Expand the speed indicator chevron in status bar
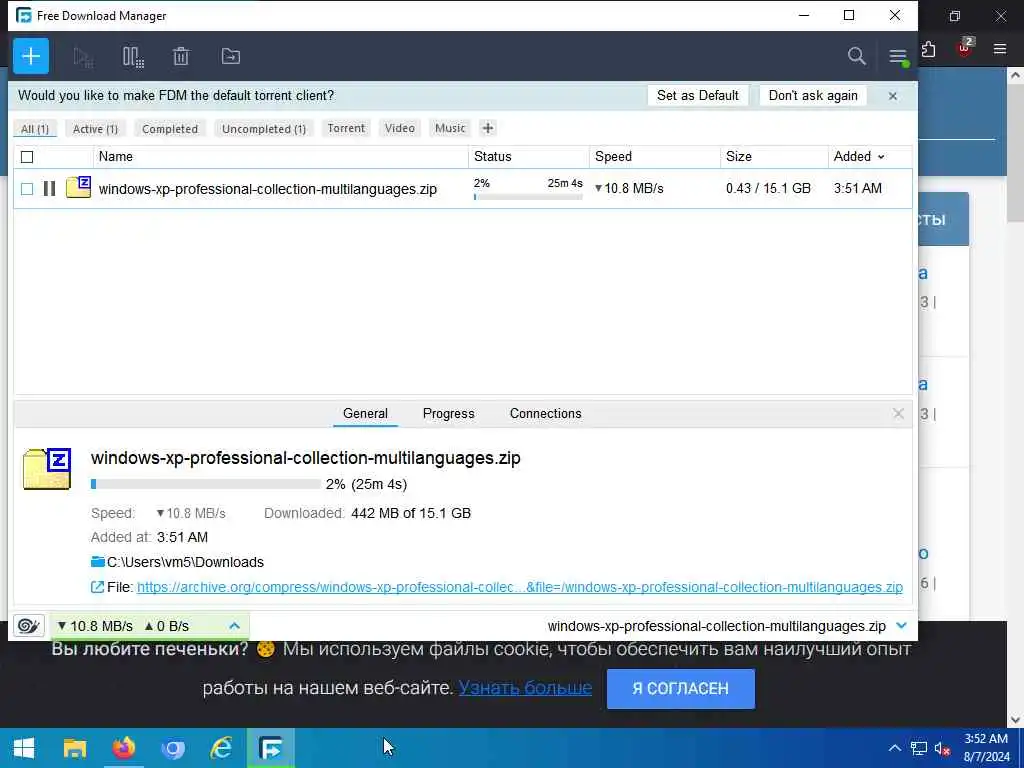 coord(234,626)
